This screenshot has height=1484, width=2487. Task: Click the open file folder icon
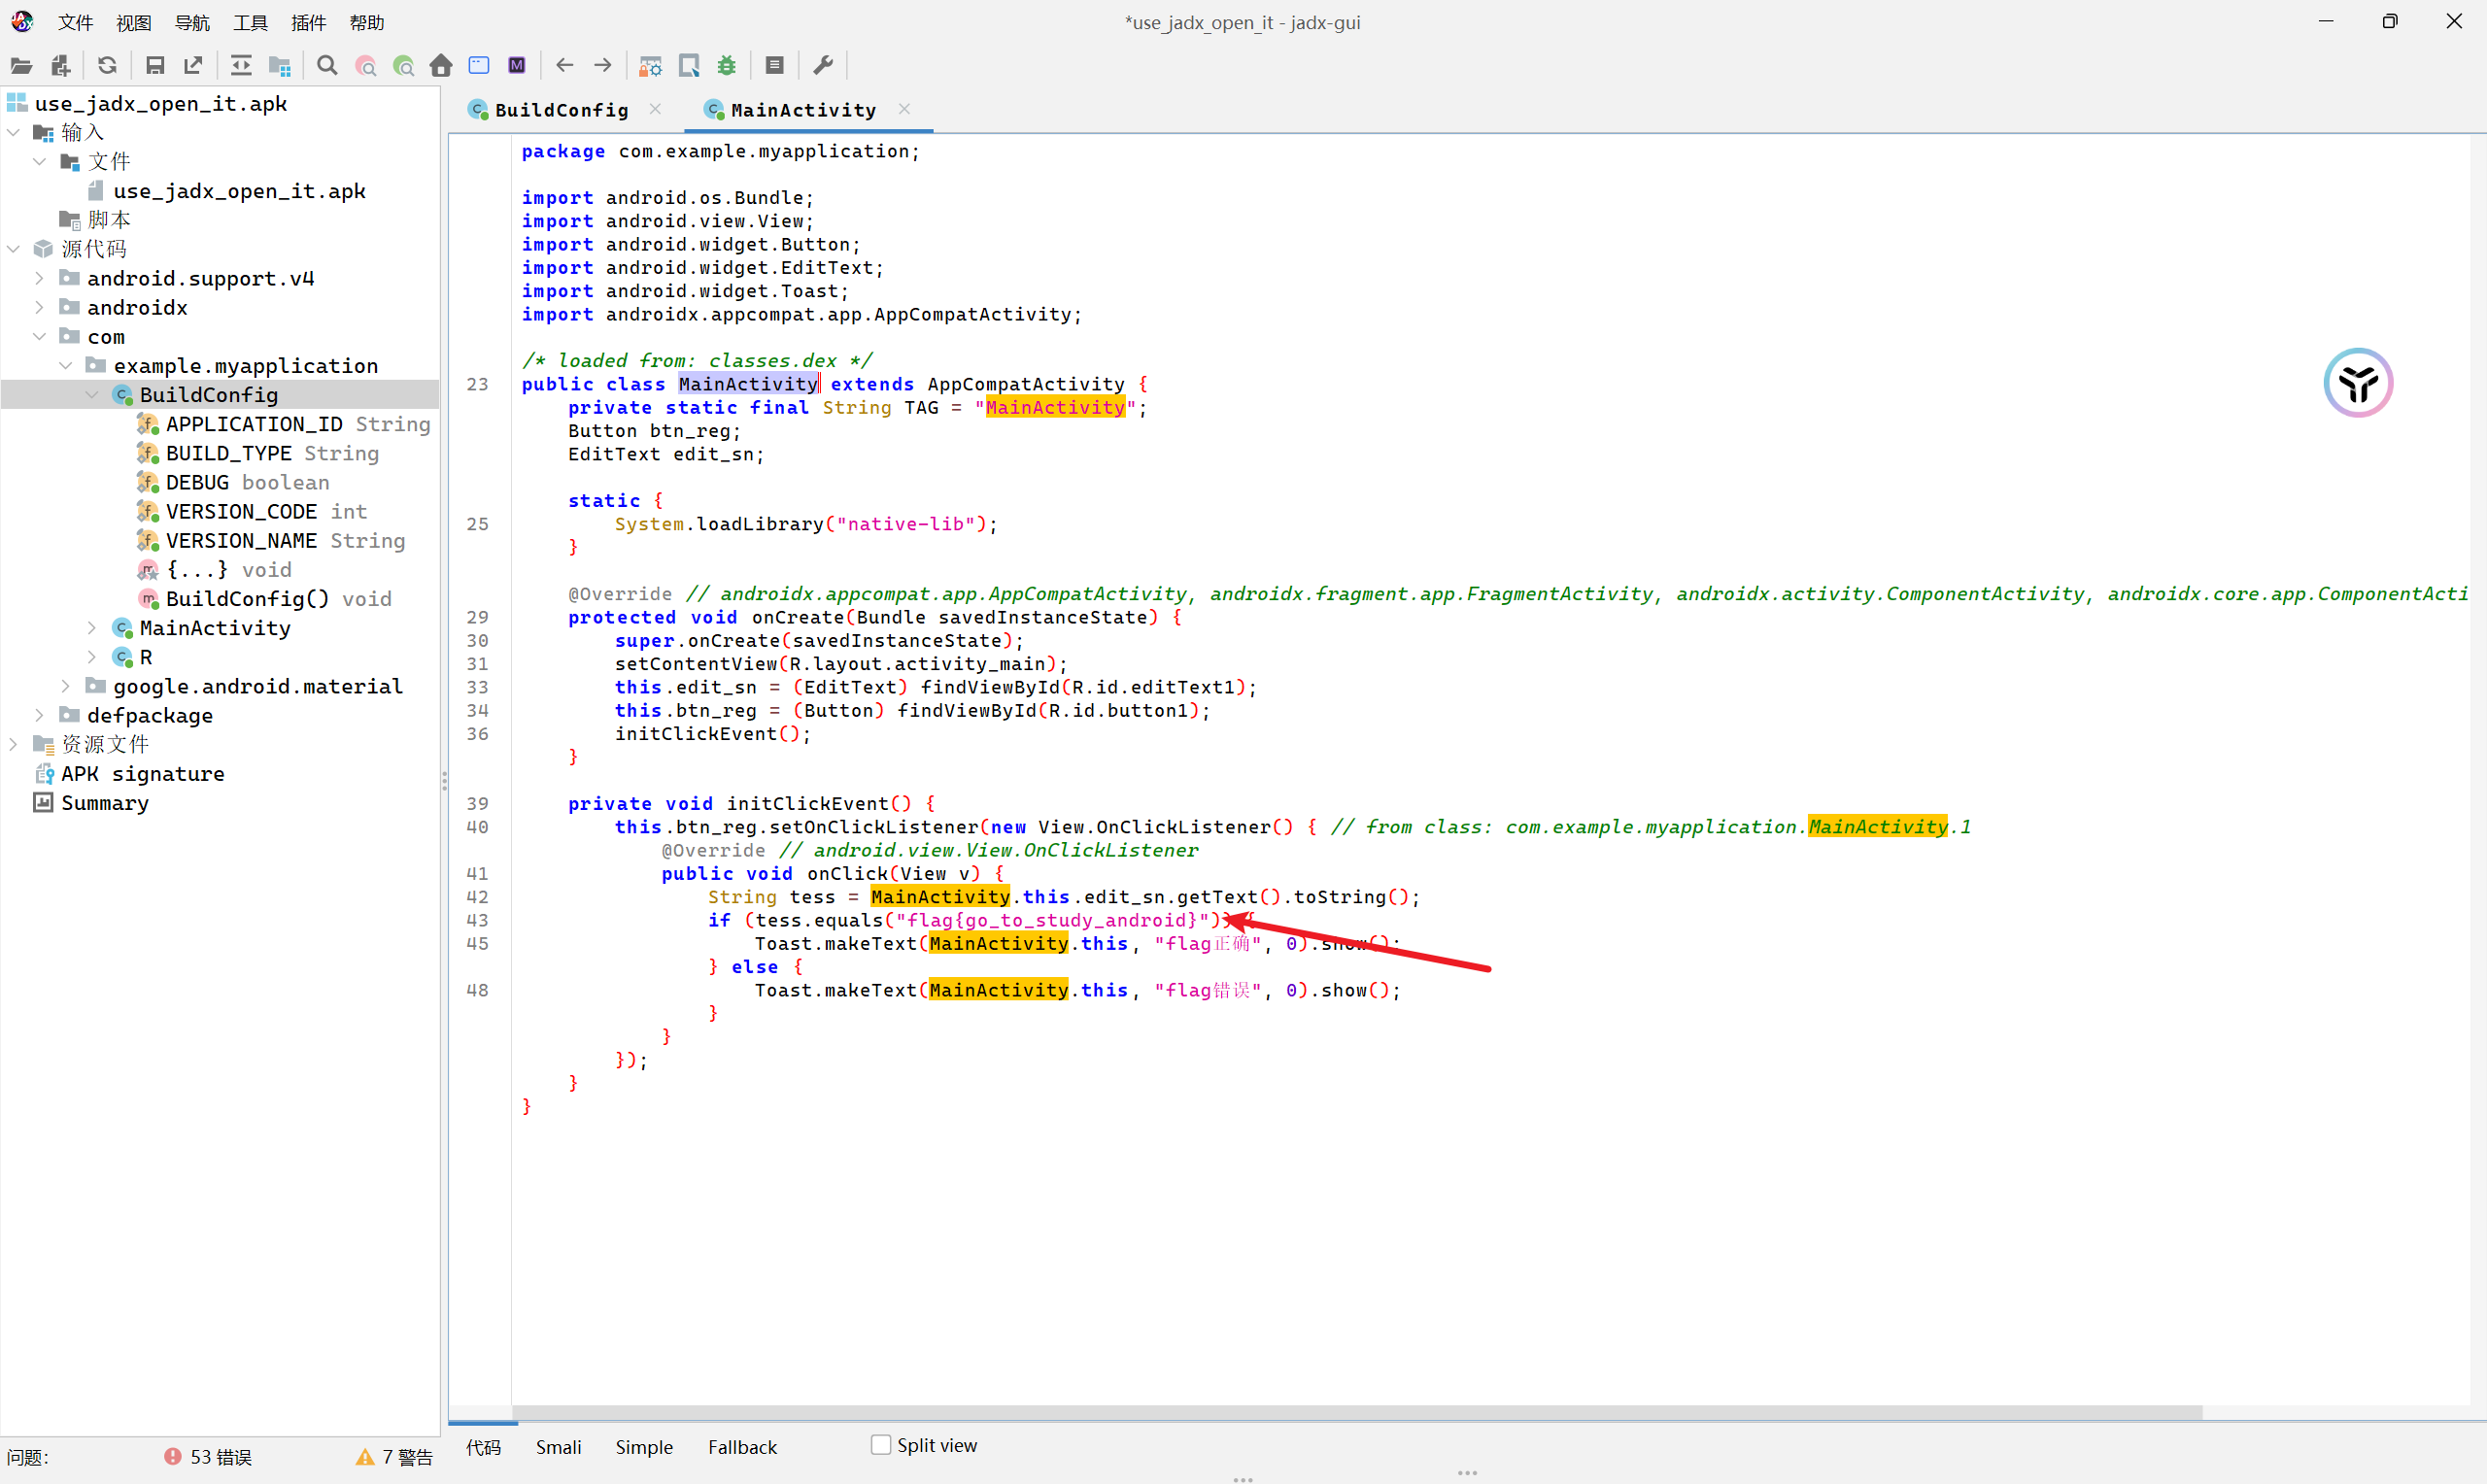[21, 66]
